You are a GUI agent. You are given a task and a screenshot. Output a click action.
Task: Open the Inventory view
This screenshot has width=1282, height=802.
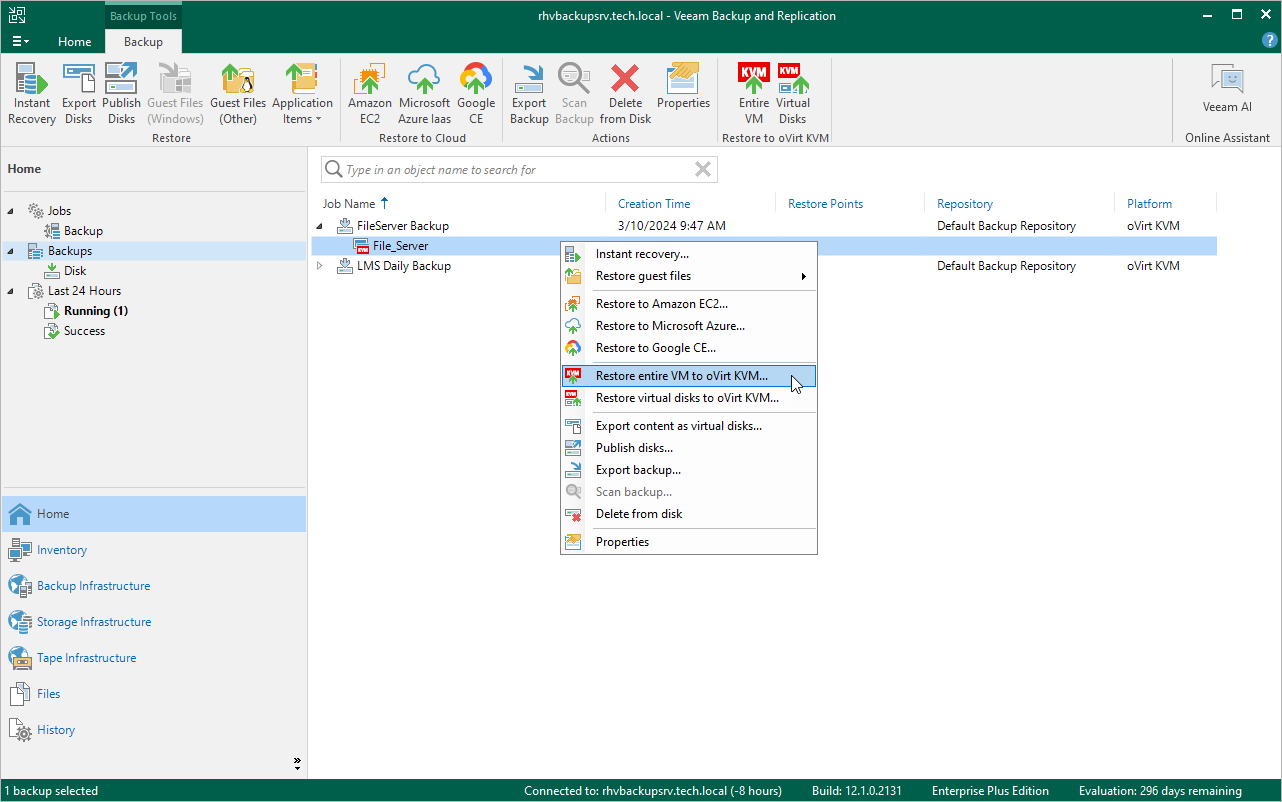click(154, 550)
